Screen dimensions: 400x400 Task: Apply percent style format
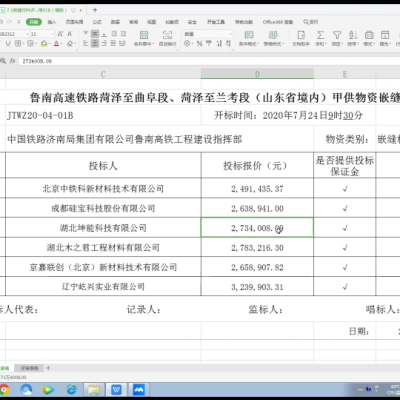[x=199, y=43]
